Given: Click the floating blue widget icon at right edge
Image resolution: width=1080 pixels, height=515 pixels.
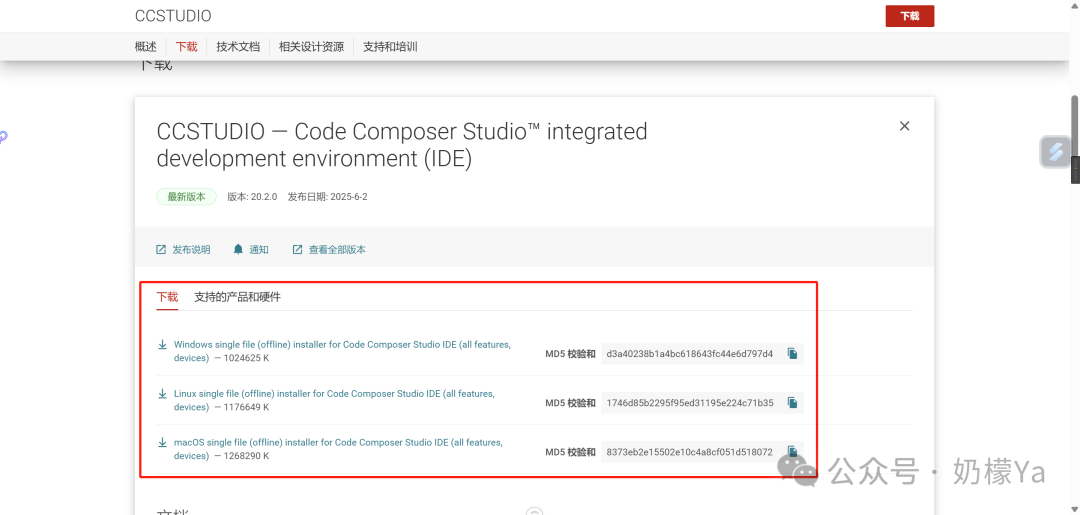Looking at the screenshot, I should click(1055, 152).
